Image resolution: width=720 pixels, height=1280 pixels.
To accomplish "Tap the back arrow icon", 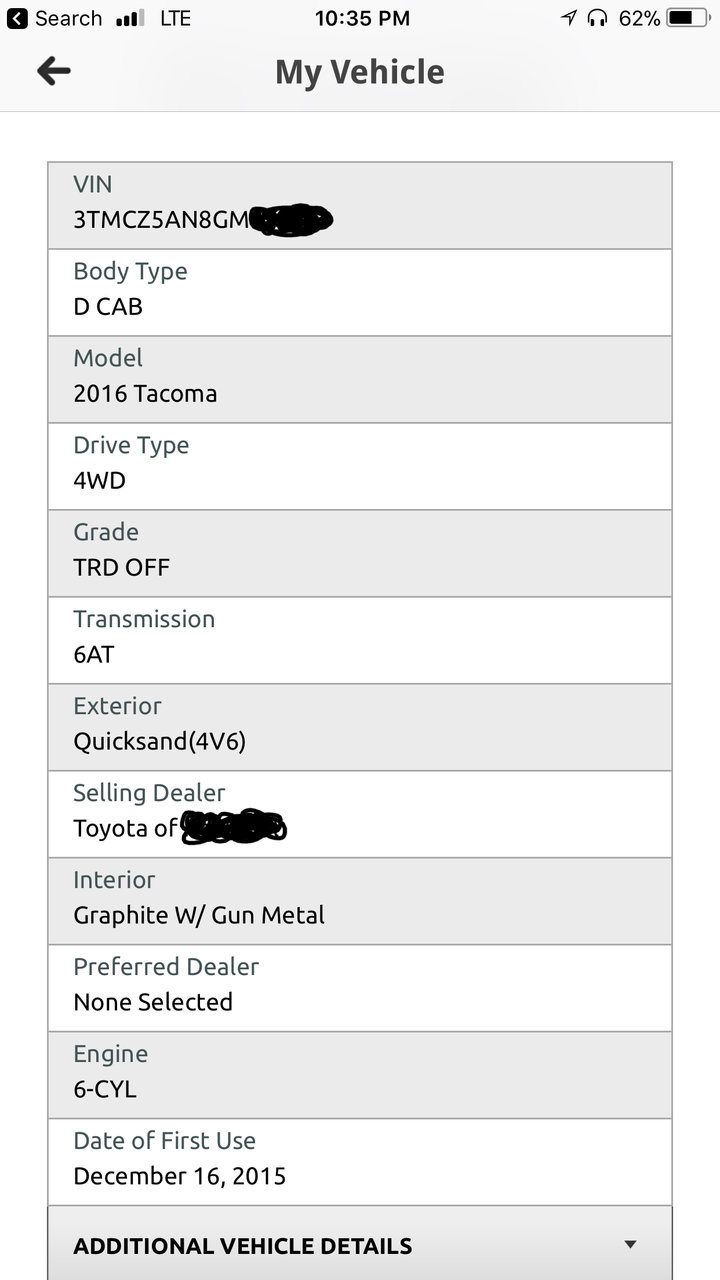I will [x=54, y=70].
